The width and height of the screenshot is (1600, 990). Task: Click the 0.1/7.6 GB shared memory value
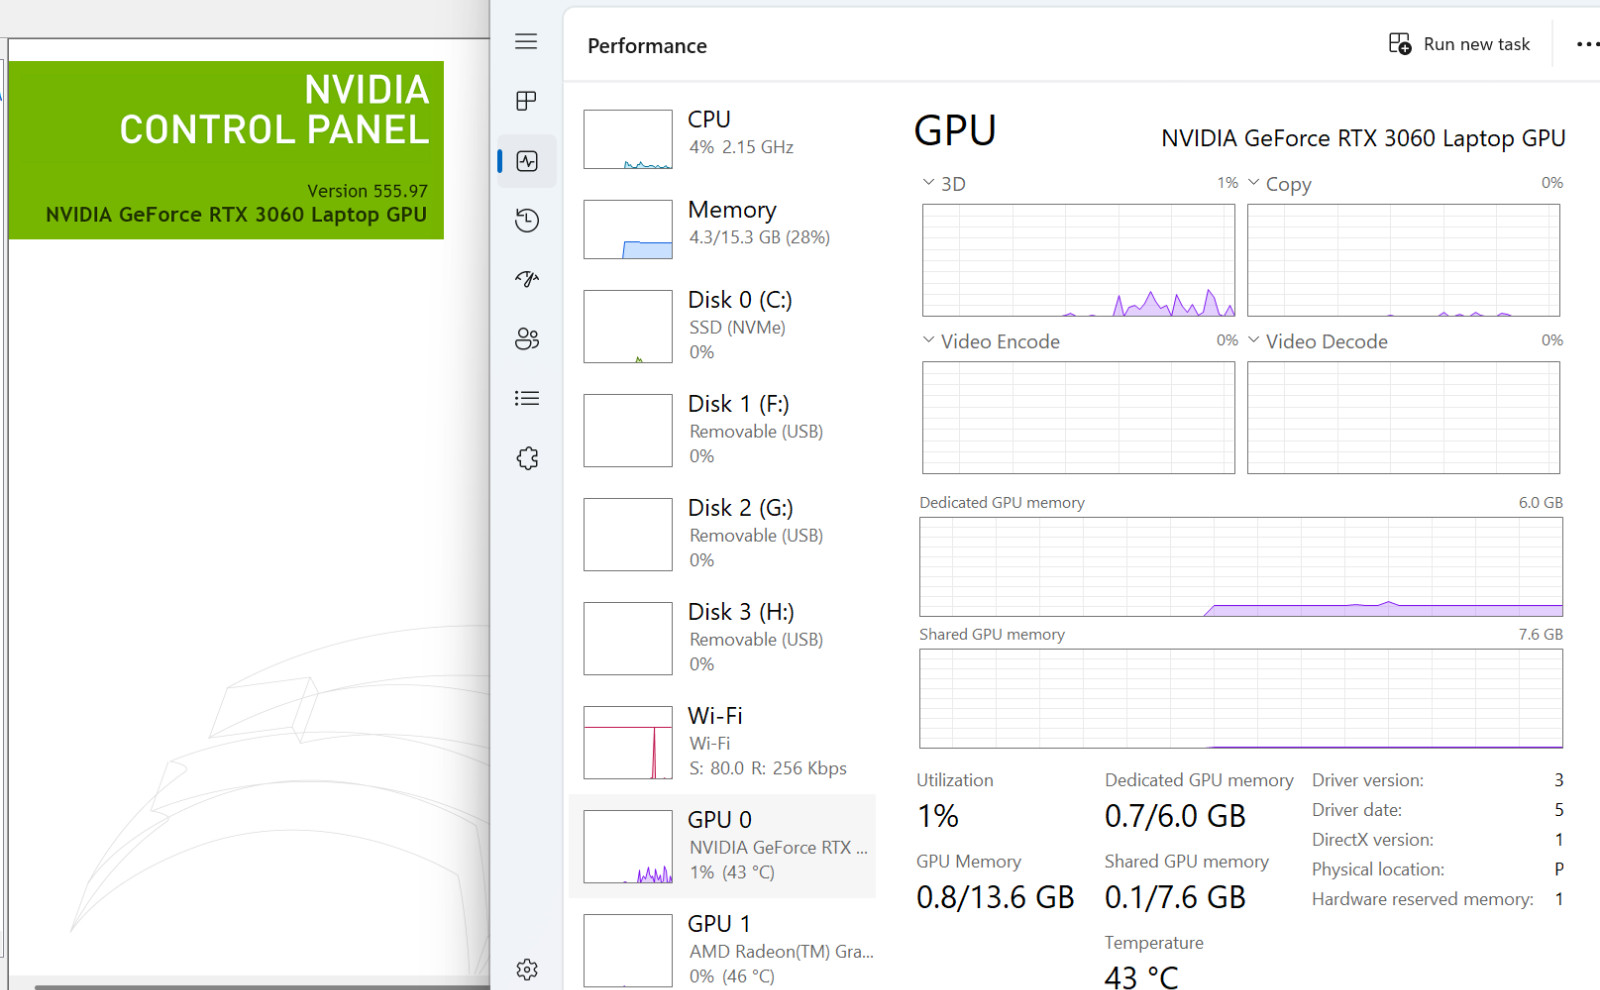[x=1175, y=897]
